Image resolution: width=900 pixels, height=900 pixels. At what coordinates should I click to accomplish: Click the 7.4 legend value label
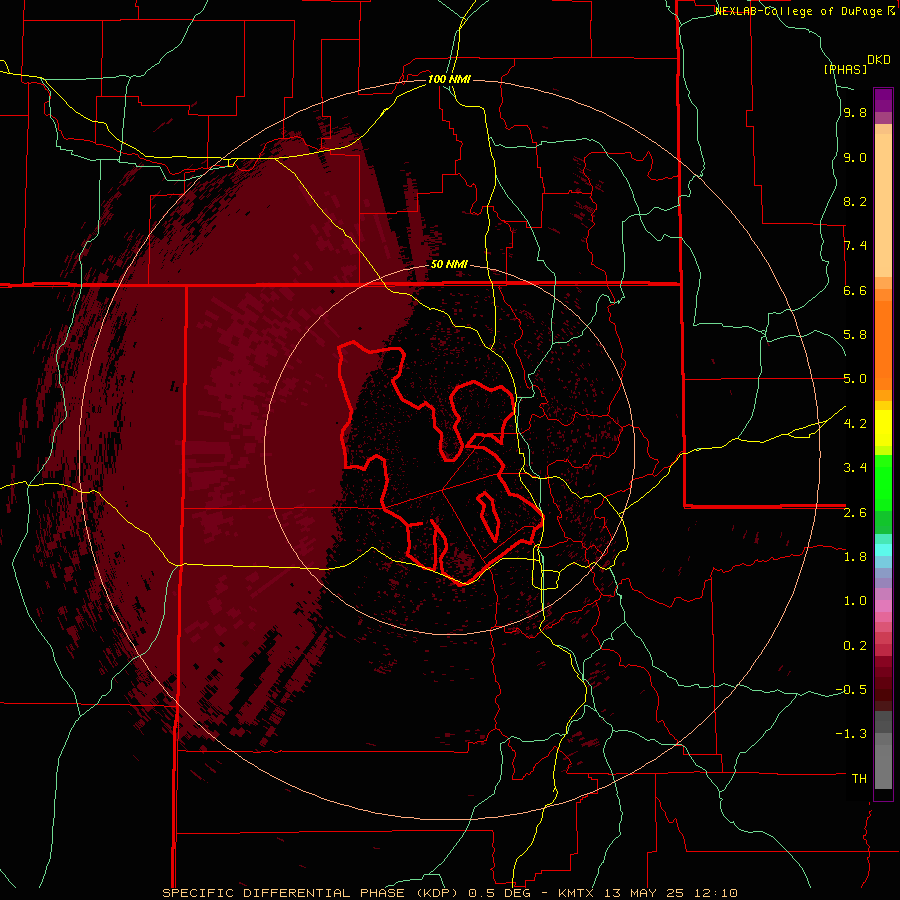(x=855, y=246)
